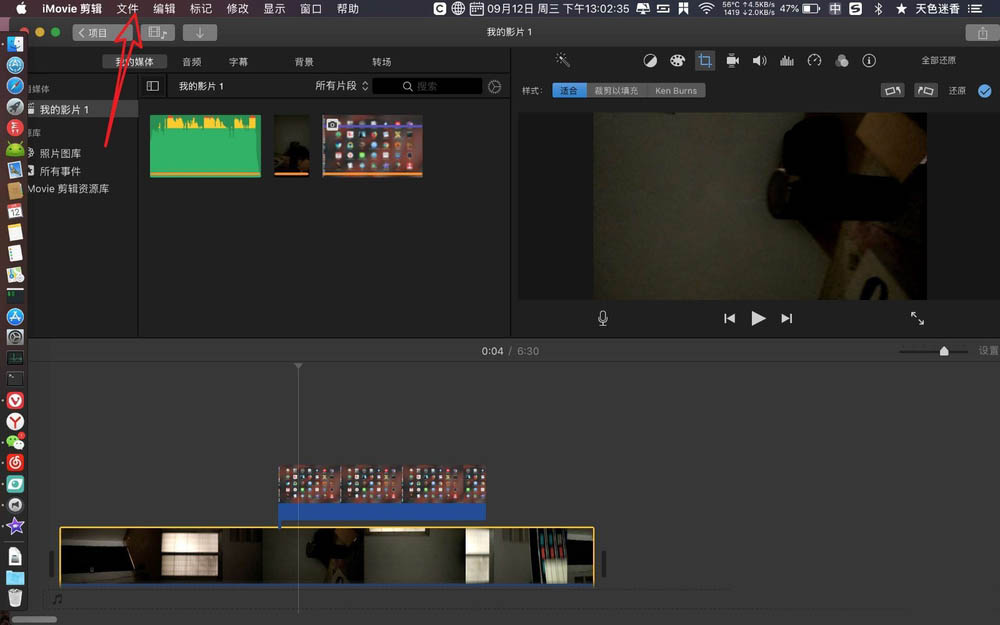
Task: Open noise reduction and equalizer tool
Action: pyautogui.click(x=787, y=61)
